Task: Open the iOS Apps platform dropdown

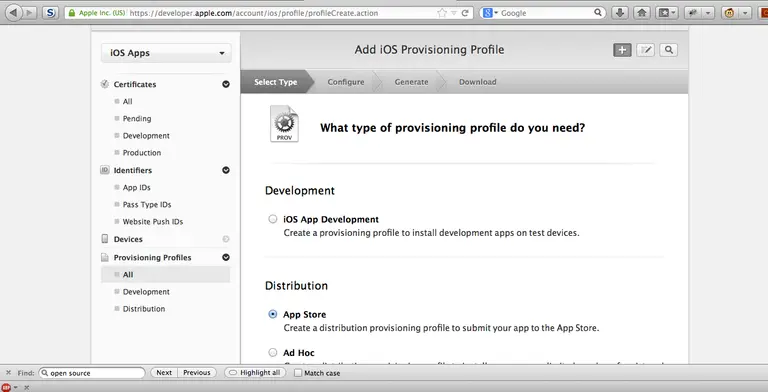Action: tap(166, 53)
